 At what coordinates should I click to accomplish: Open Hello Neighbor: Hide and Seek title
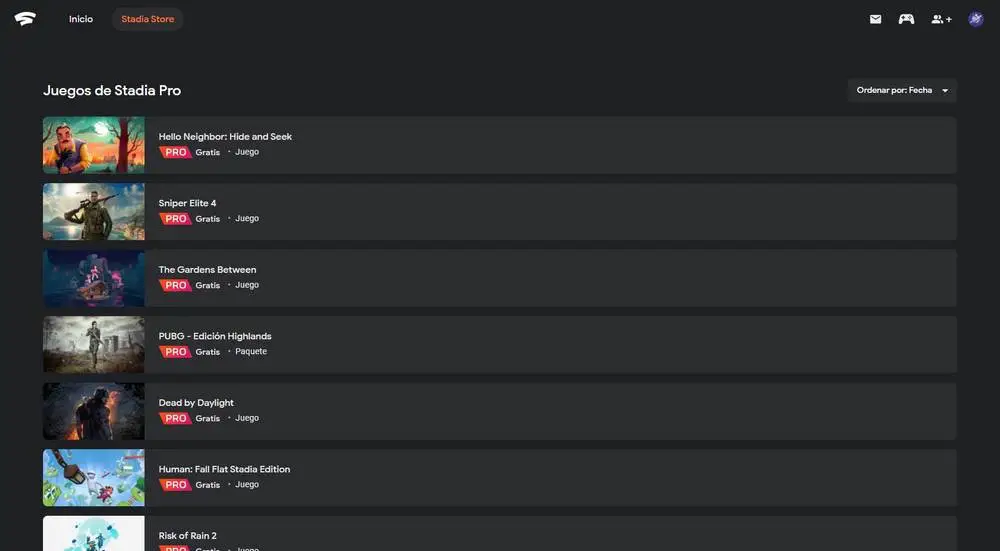tap(225, 137)
